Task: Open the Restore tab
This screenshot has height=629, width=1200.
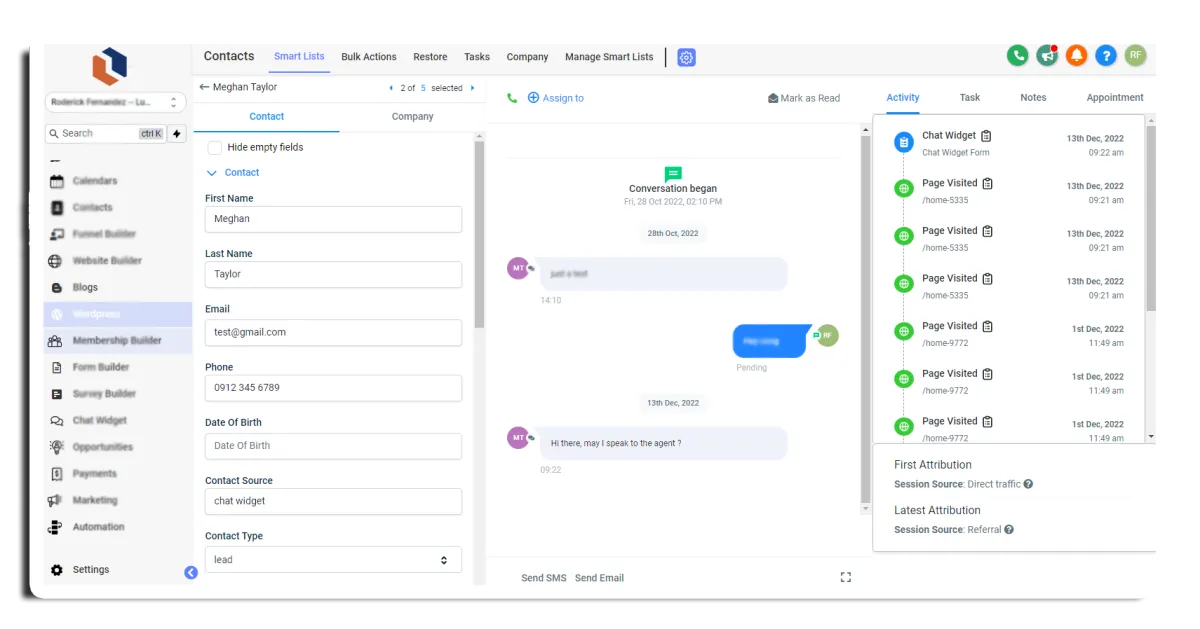Action: (430, 57)
